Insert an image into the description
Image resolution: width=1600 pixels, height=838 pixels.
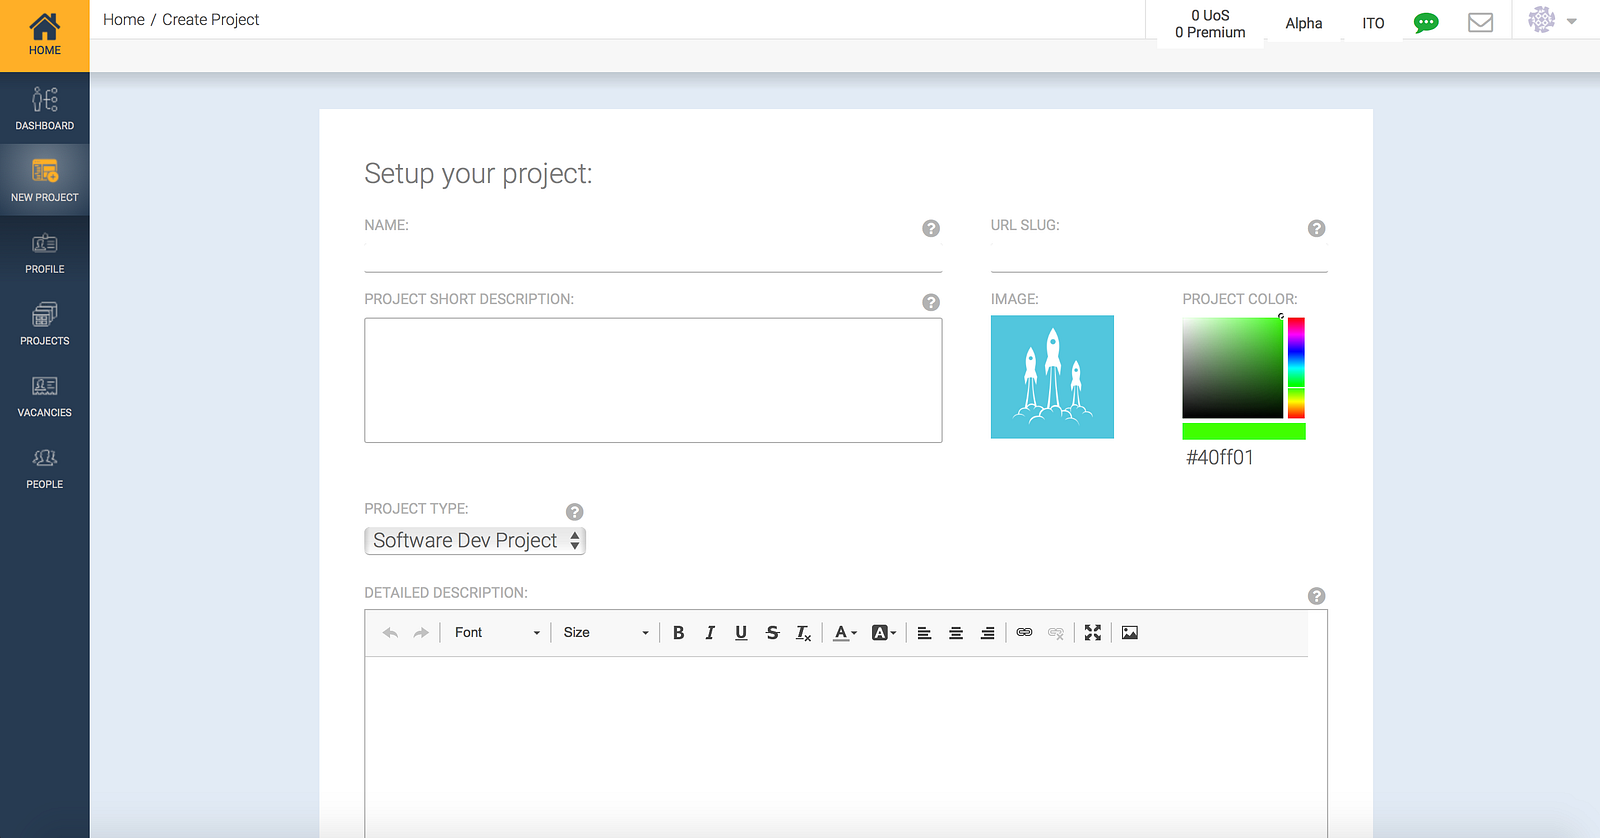pos(1130,633)
